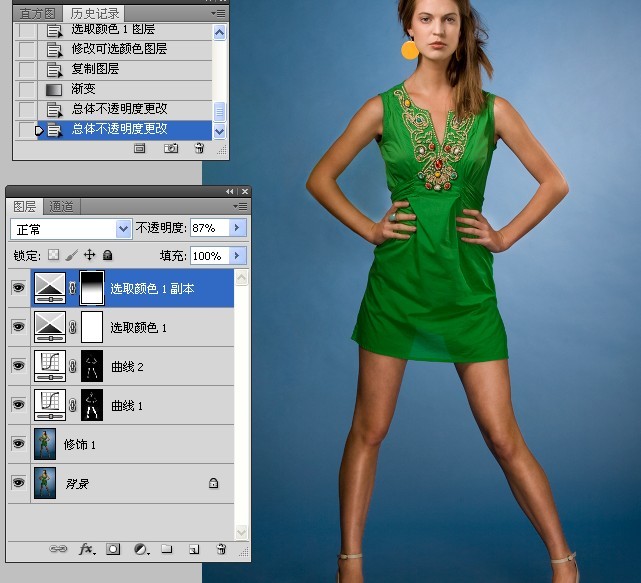641x583 pixels.
Task: Create new snapshot camera icon in History
Action: (171, 148)
